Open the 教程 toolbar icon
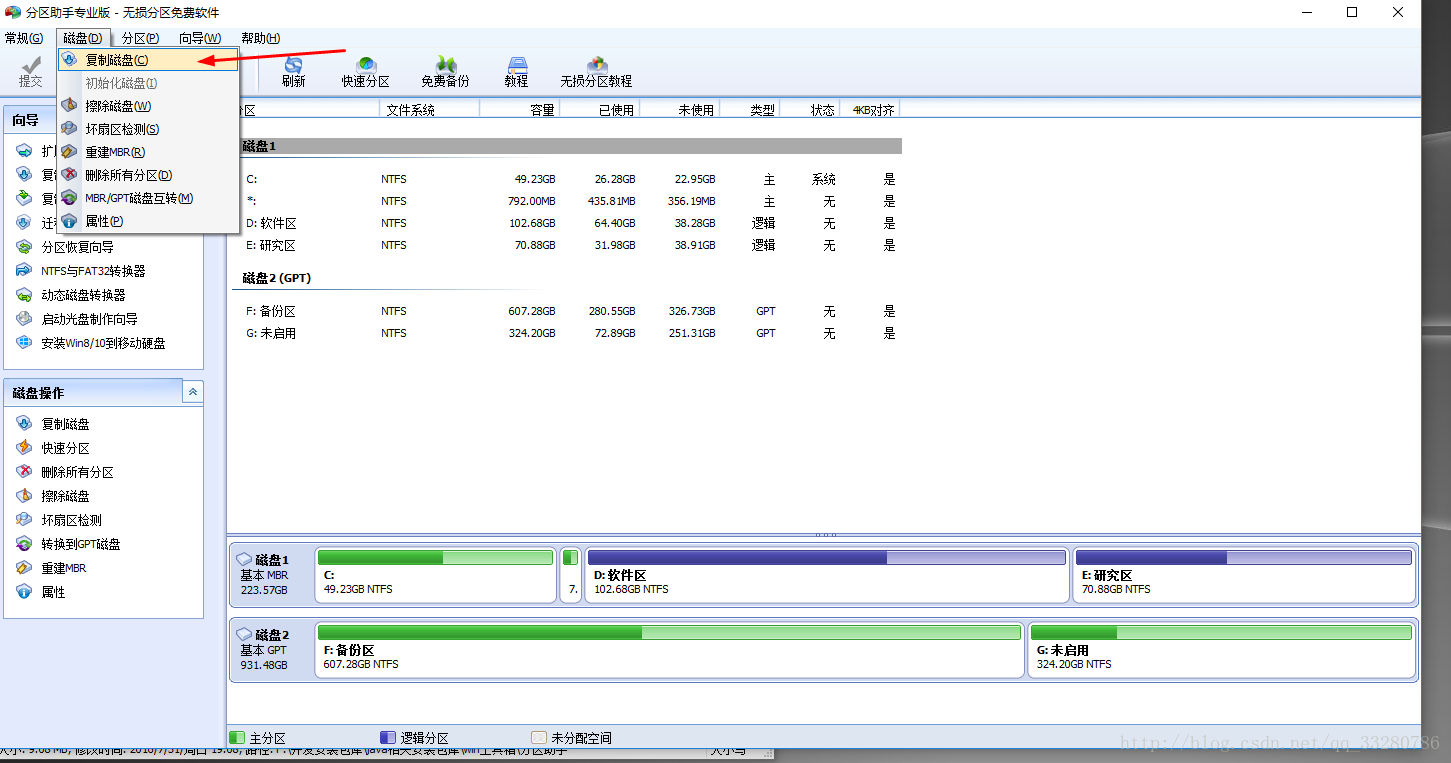 [x=516, y=72]
